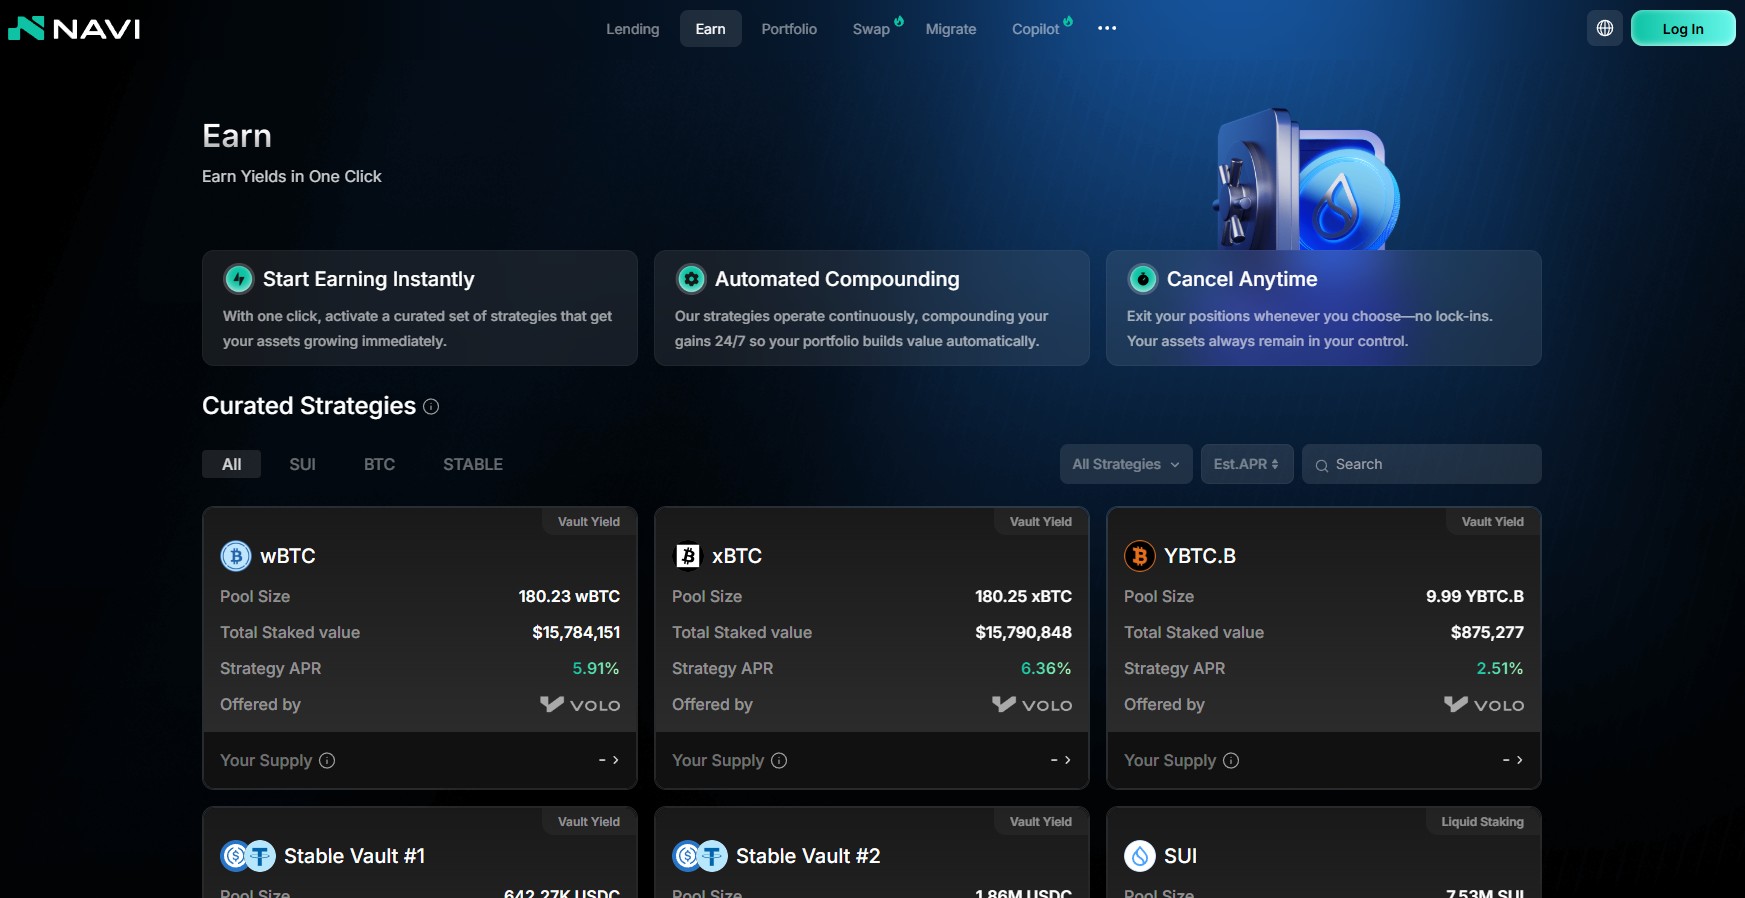1745x898 pixels.
Task: Click the YBTC.B coin icon
Action: point(1140,556)
